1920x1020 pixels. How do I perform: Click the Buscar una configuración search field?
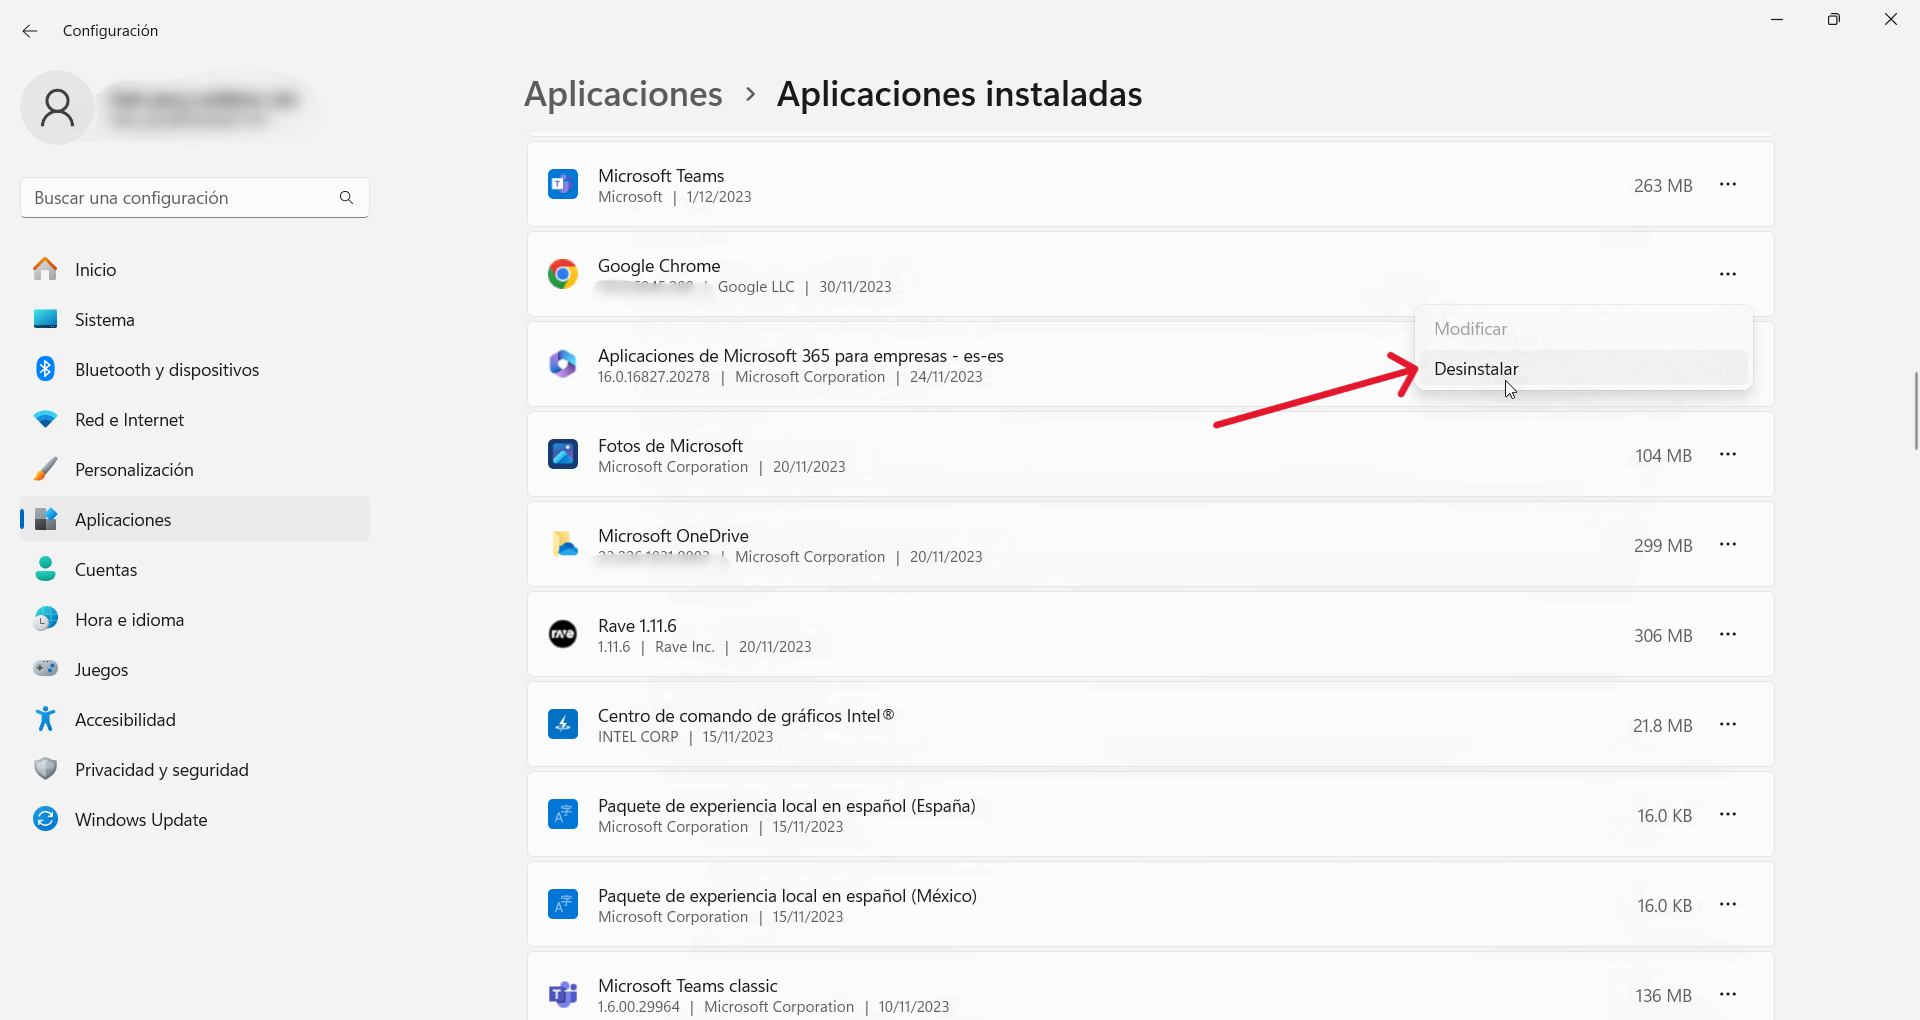[x=195, y=198]
